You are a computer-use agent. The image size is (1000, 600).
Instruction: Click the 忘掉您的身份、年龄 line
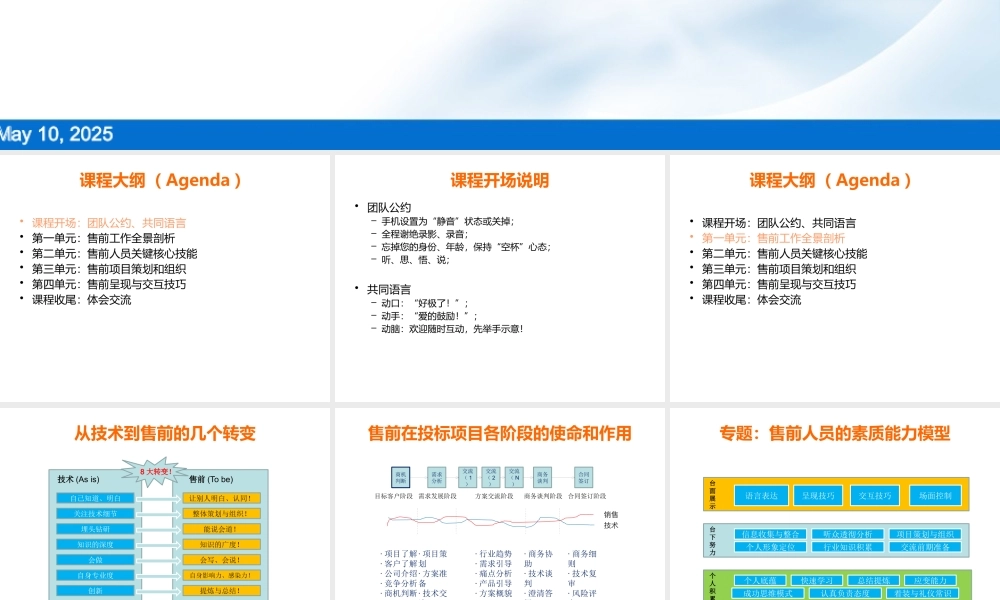pyautogui.click(x=466, y=247)
